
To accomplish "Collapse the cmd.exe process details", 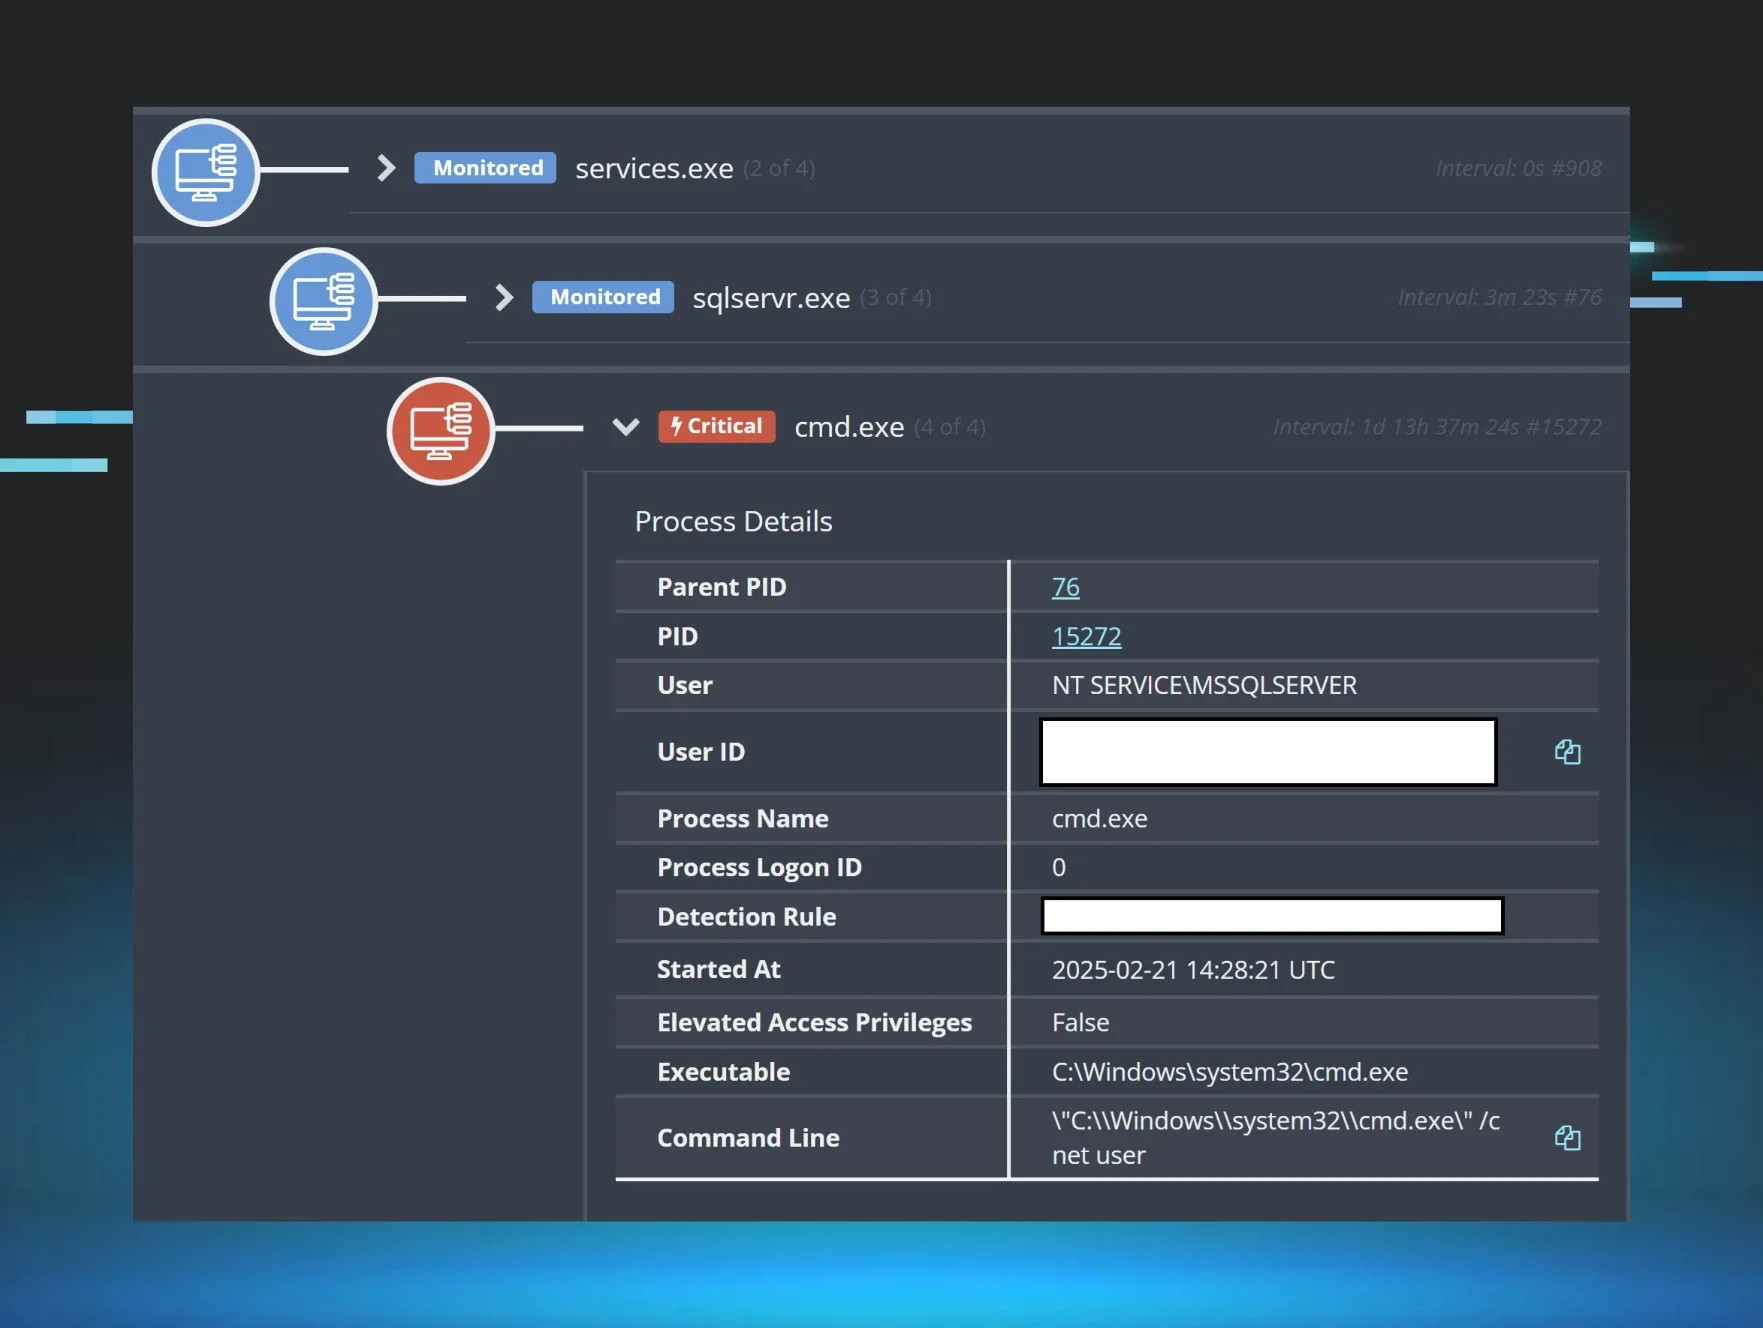I will [x=626, y=427].
